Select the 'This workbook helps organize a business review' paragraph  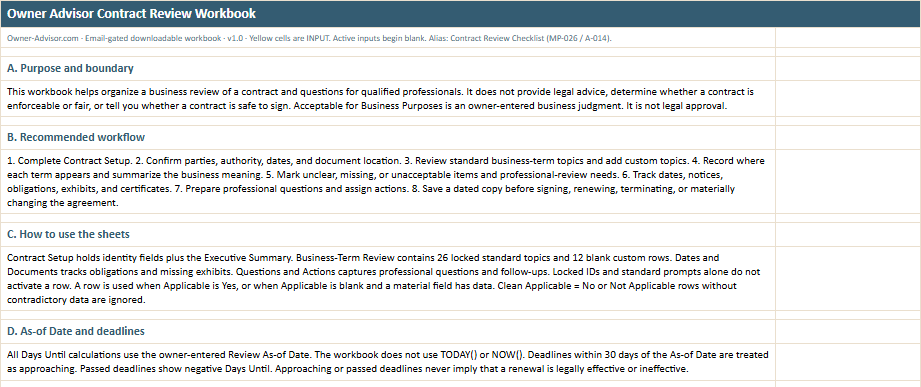(388, 99)
